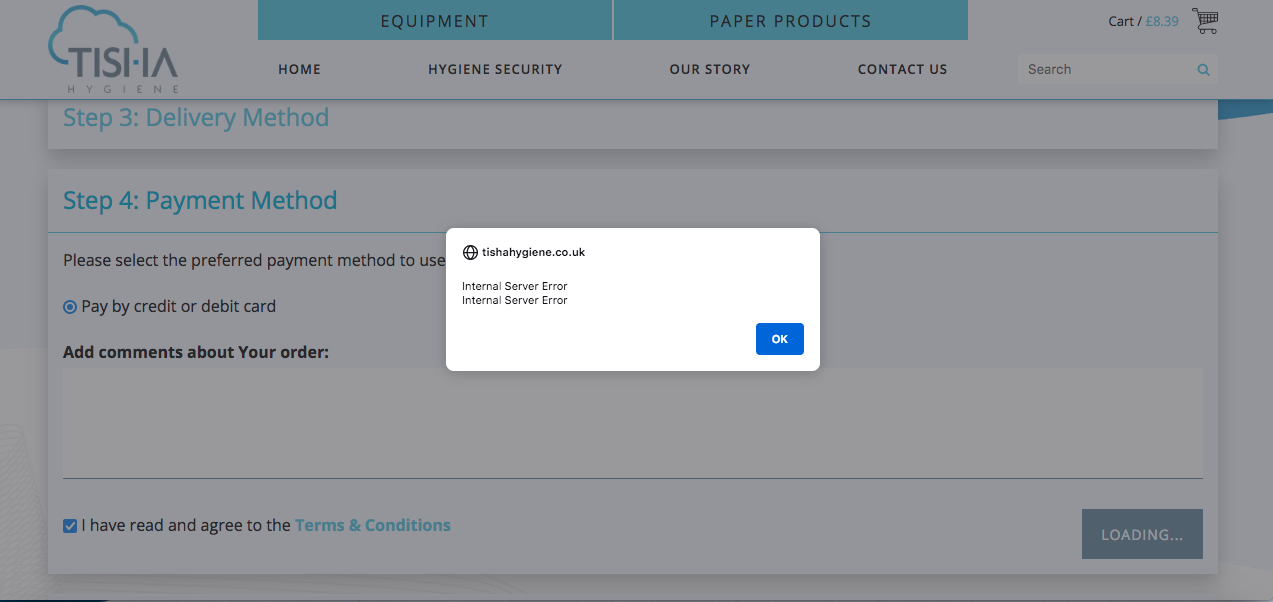Click the order comments text area
This screenshot has width=1273, height=602.
click(633, 423)
